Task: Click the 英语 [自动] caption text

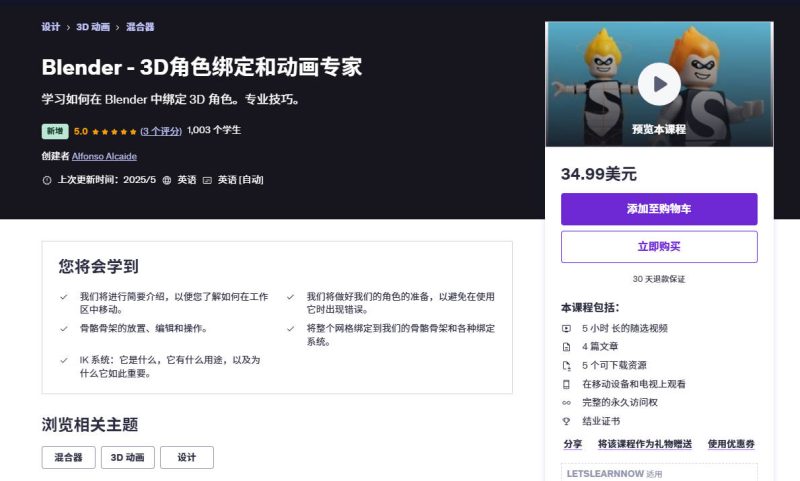Action: coord(240,180)
